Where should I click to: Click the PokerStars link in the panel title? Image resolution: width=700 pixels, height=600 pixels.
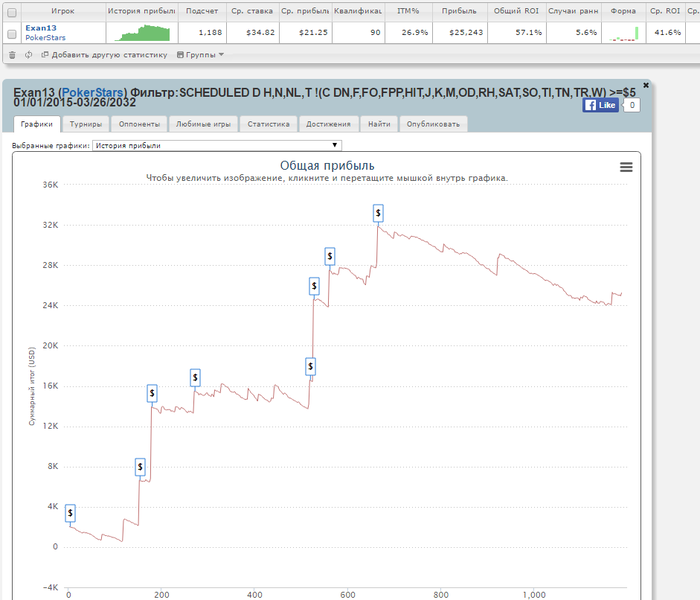pyautogui.click(x=92, y=92)
